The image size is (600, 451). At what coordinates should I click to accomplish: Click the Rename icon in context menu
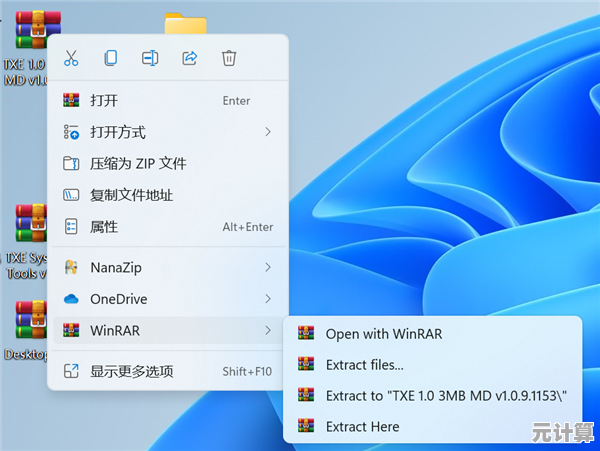150,59
